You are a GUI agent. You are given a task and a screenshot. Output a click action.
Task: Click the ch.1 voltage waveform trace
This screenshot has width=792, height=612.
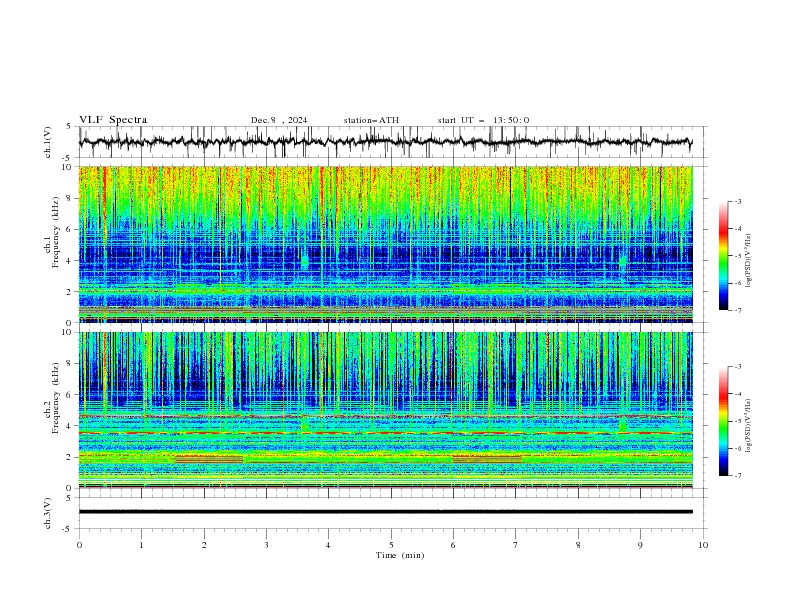385,142
